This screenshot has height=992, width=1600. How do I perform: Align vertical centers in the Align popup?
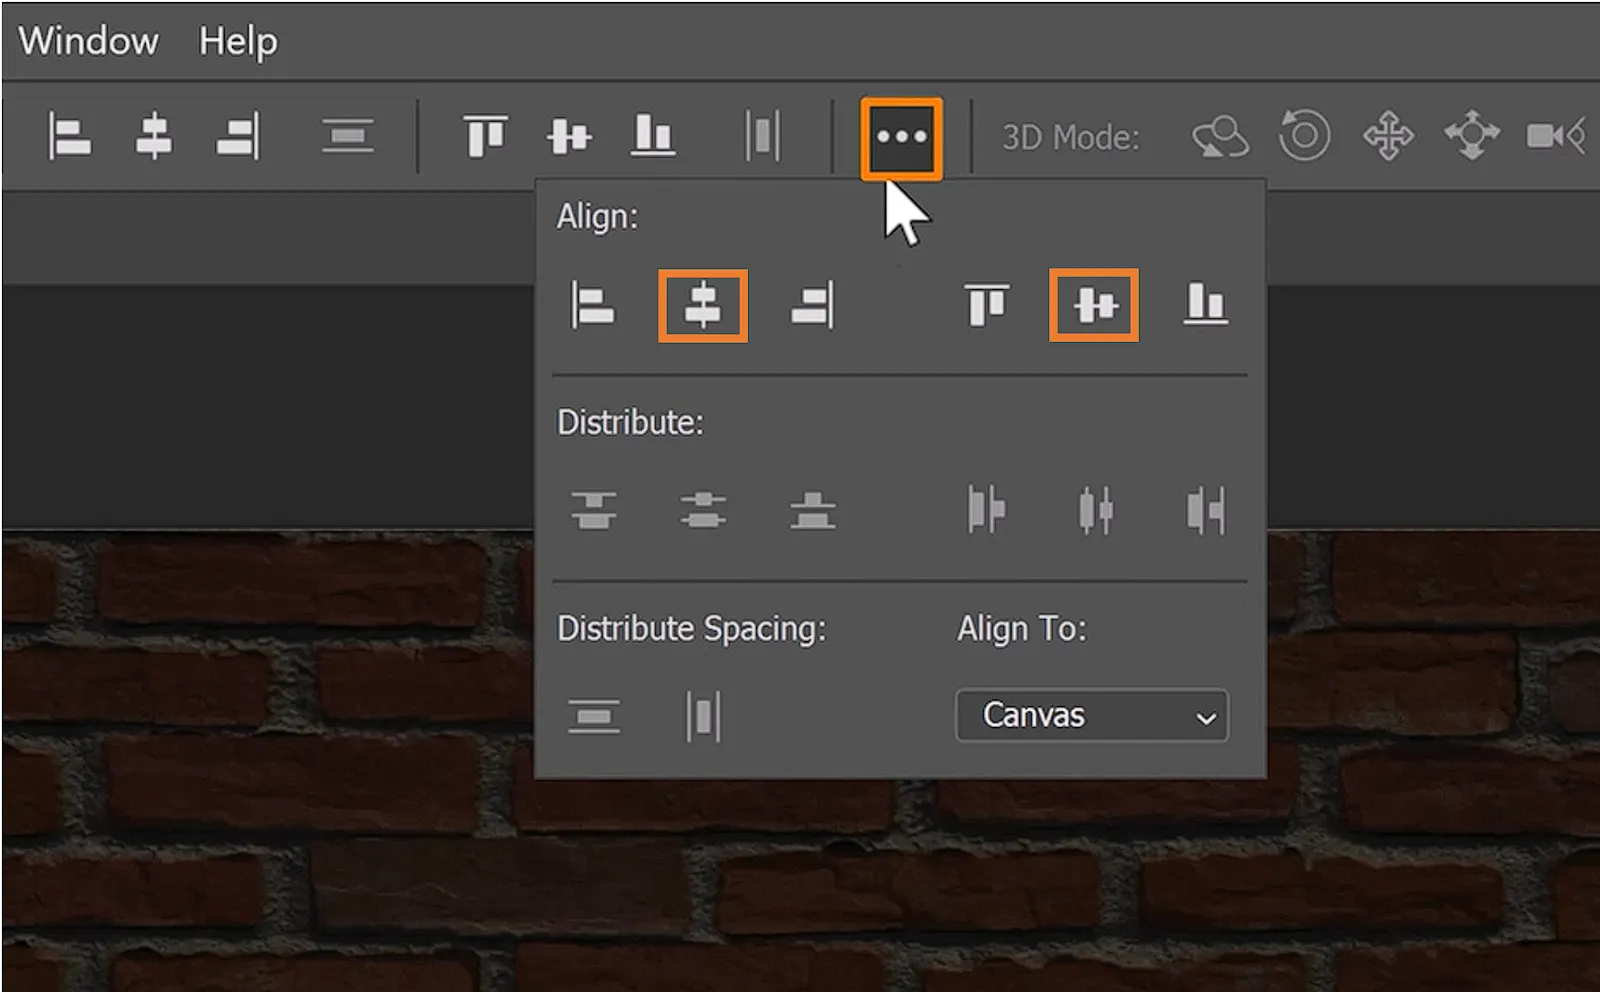point(1094,305)
